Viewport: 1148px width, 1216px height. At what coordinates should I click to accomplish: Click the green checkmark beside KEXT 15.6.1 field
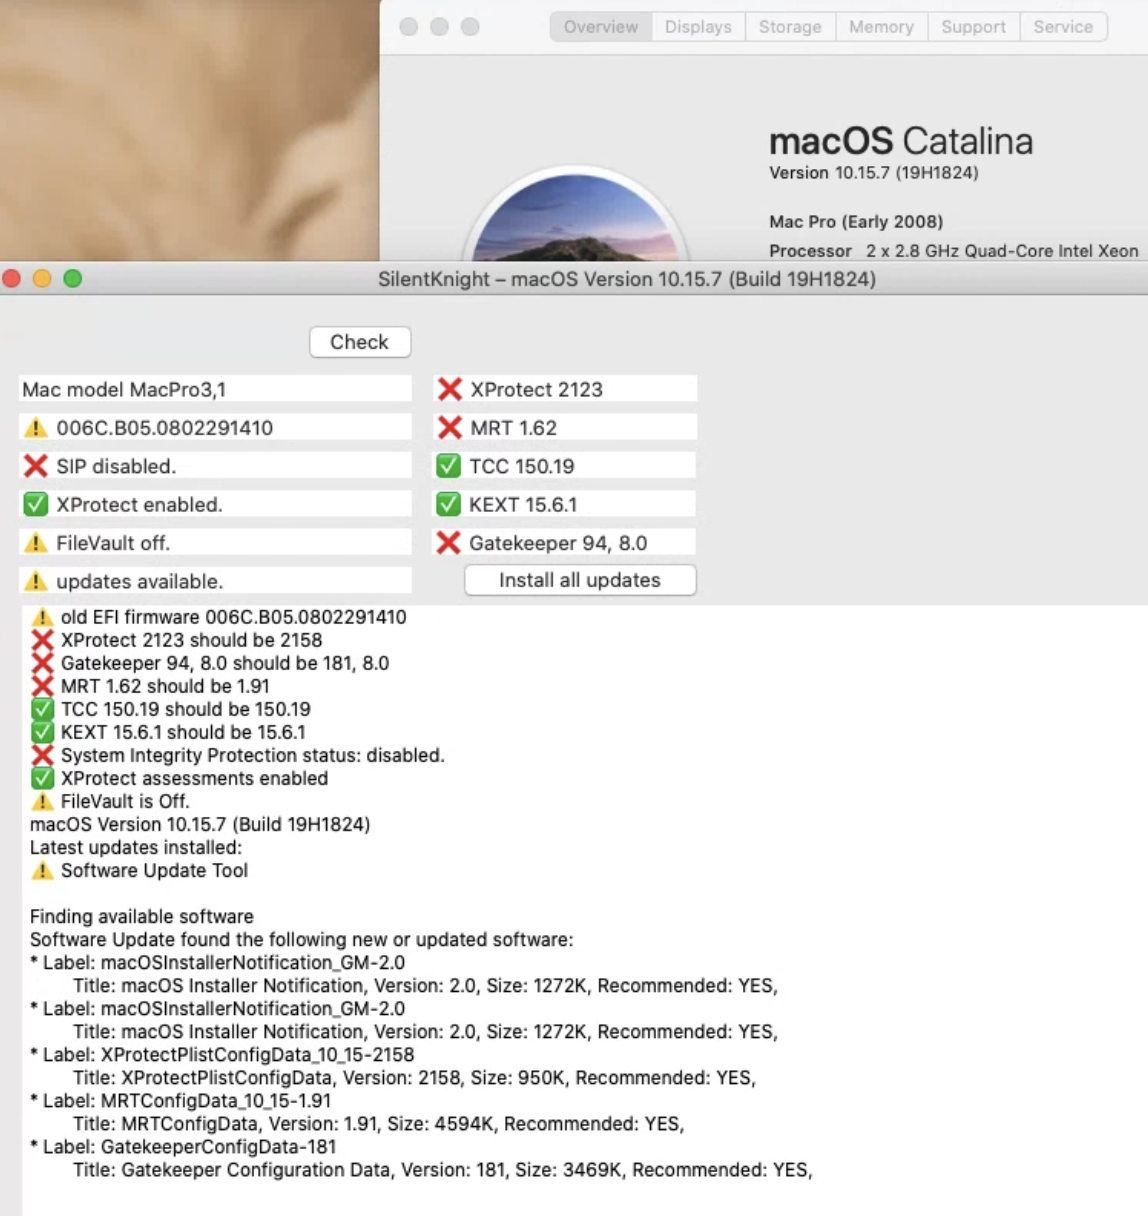[449, 504]
